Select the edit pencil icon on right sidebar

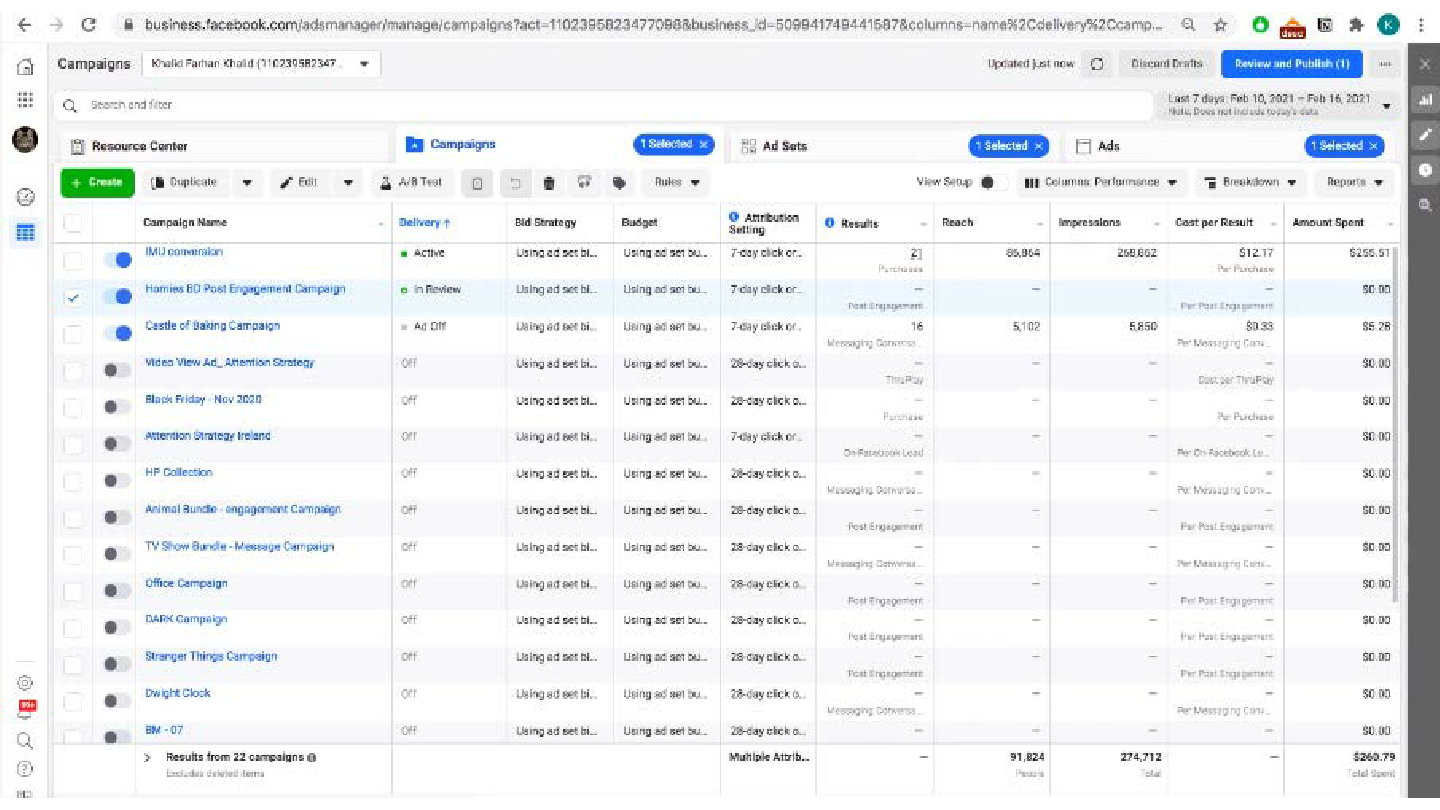[x=1424, y=135]
